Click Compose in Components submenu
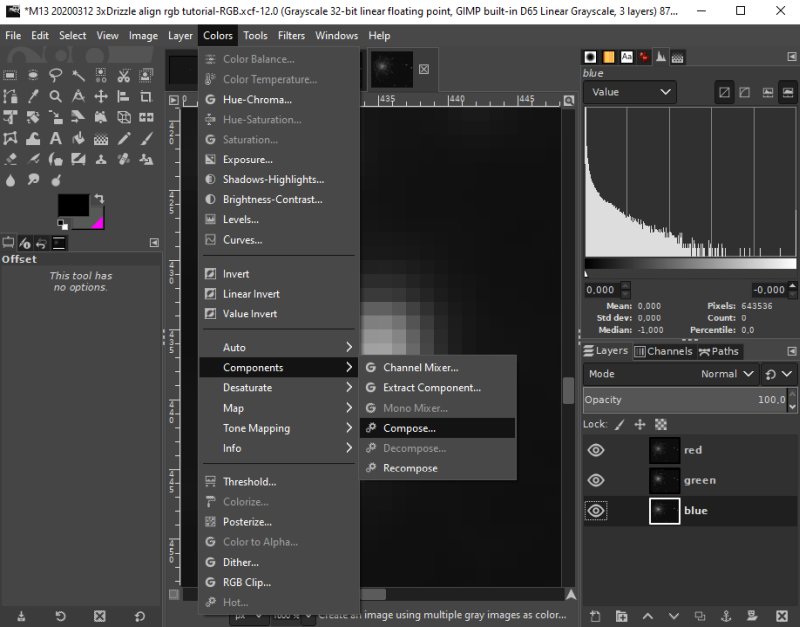The image size is (800, 627). click(x=438, y=428)
